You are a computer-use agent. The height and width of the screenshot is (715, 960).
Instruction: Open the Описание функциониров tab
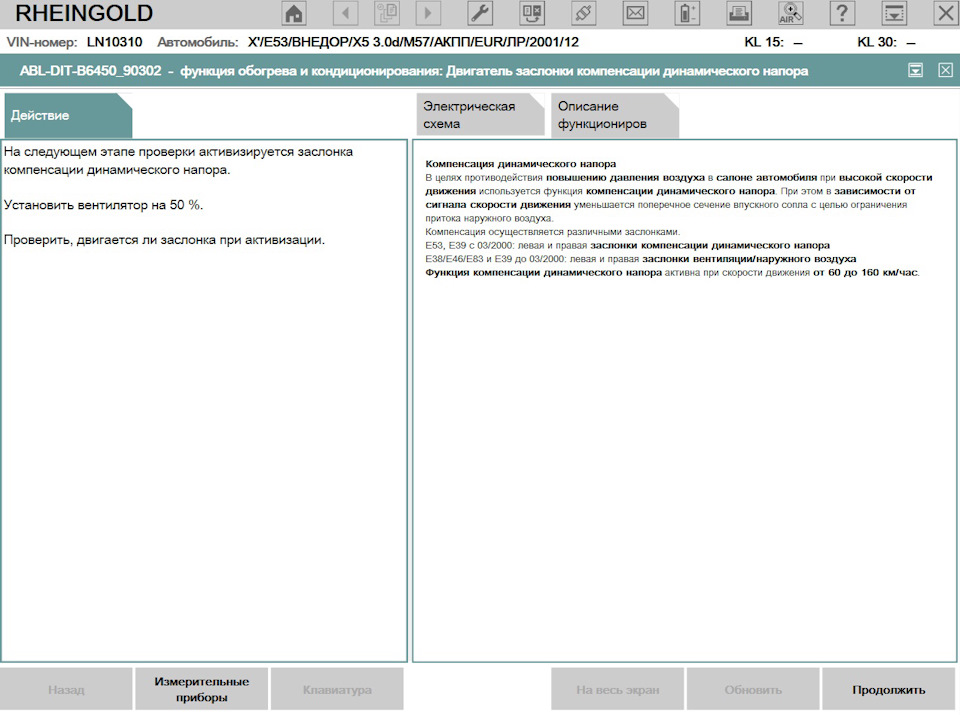pos(615,114)
